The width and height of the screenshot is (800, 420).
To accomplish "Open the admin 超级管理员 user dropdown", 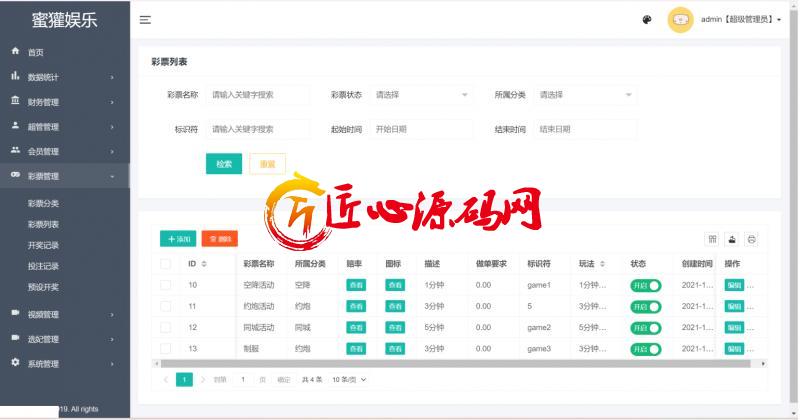I will (x=741, y=20).
